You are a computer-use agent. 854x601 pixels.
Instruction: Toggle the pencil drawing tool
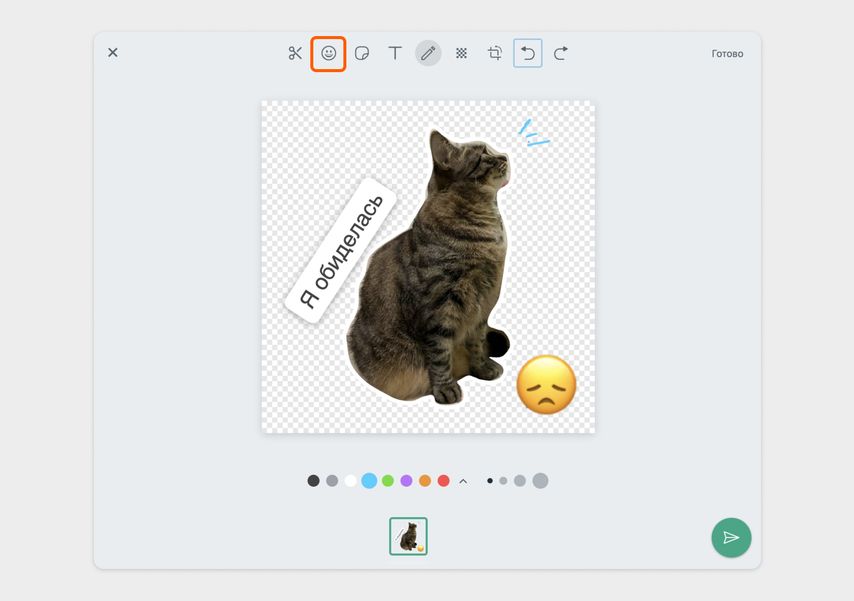pyautogui.click(x=428, y=53)
